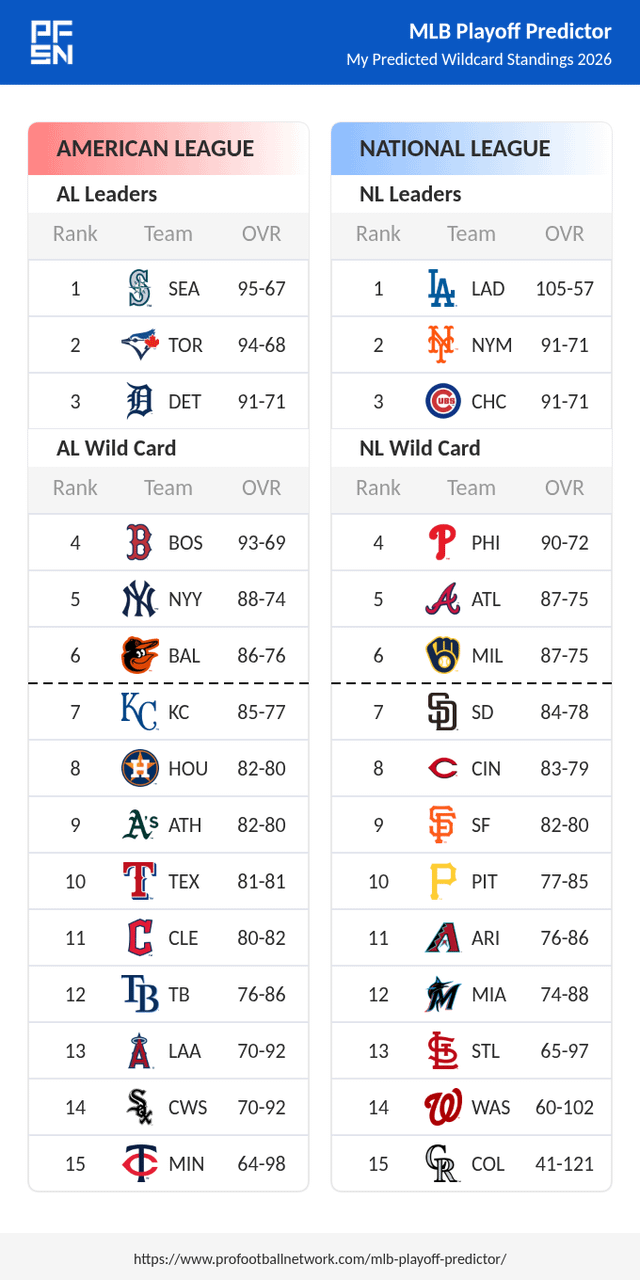640x1280 pixels.
Task: Open the profootballnetwork.com predictor URL
Action: pos(320,1258)
